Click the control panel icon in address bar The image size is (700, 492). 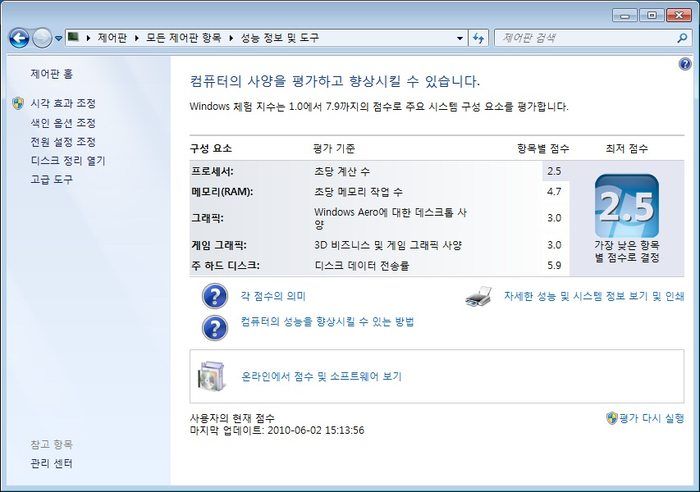pos(73,38)
